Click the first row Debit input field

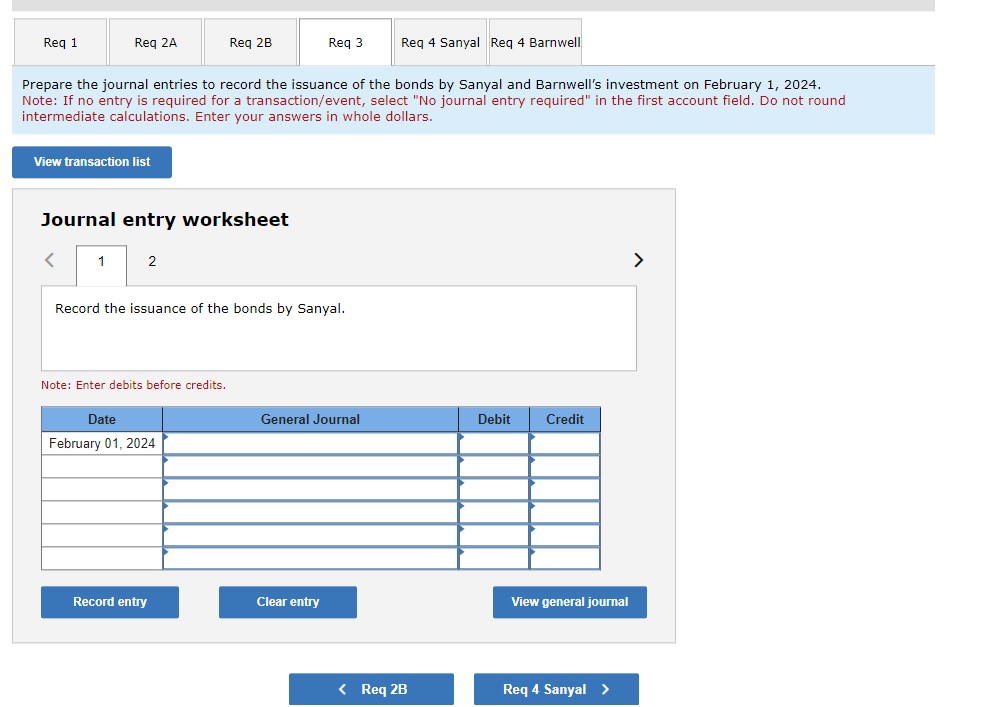click(493, 443)
